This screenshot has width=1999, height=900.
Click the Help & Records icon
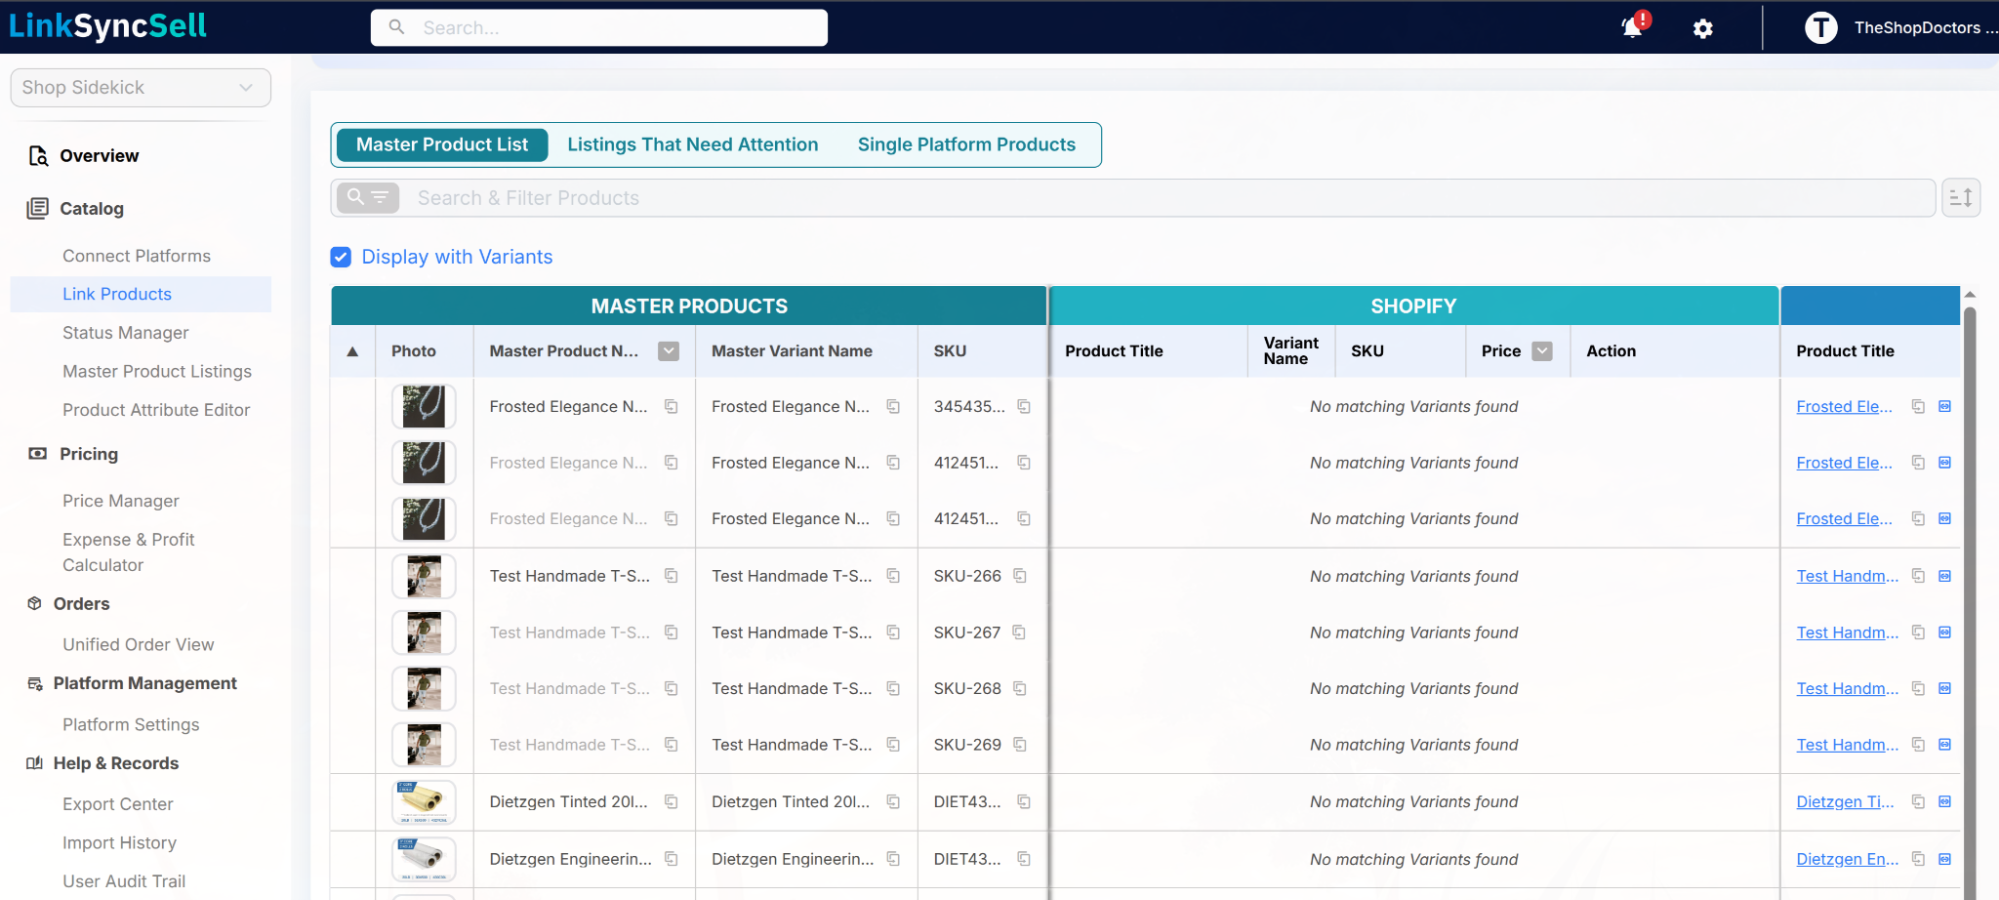[x=35, y=763]
